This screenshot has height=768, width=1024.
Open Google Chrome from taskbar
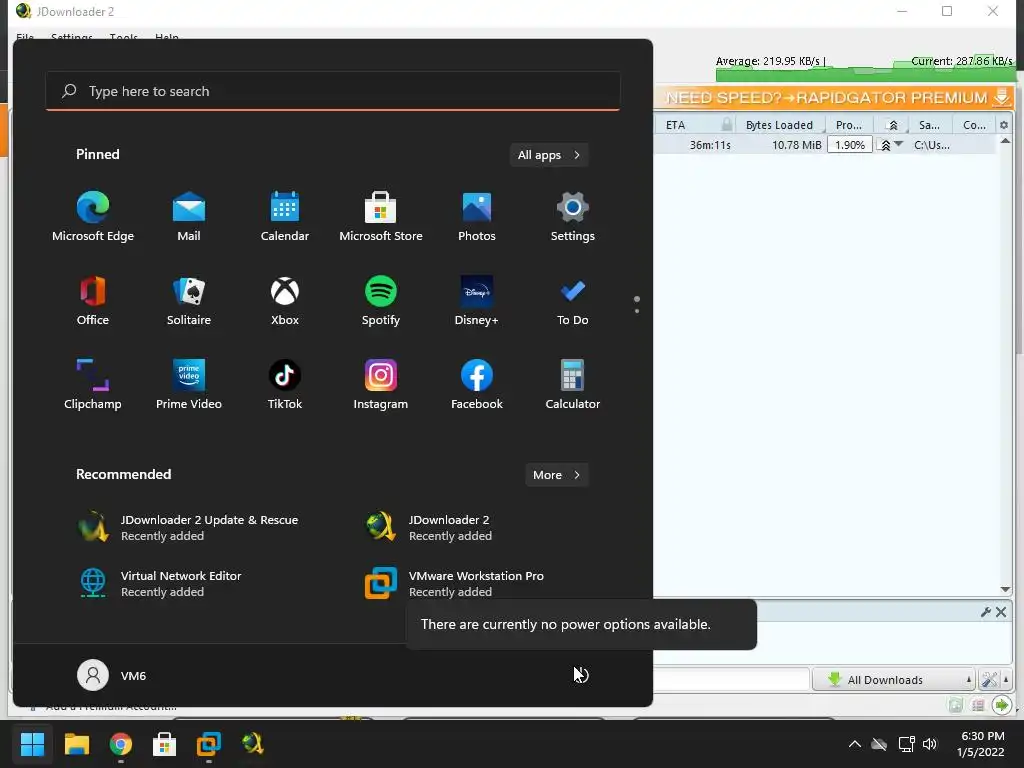point(121,744)
